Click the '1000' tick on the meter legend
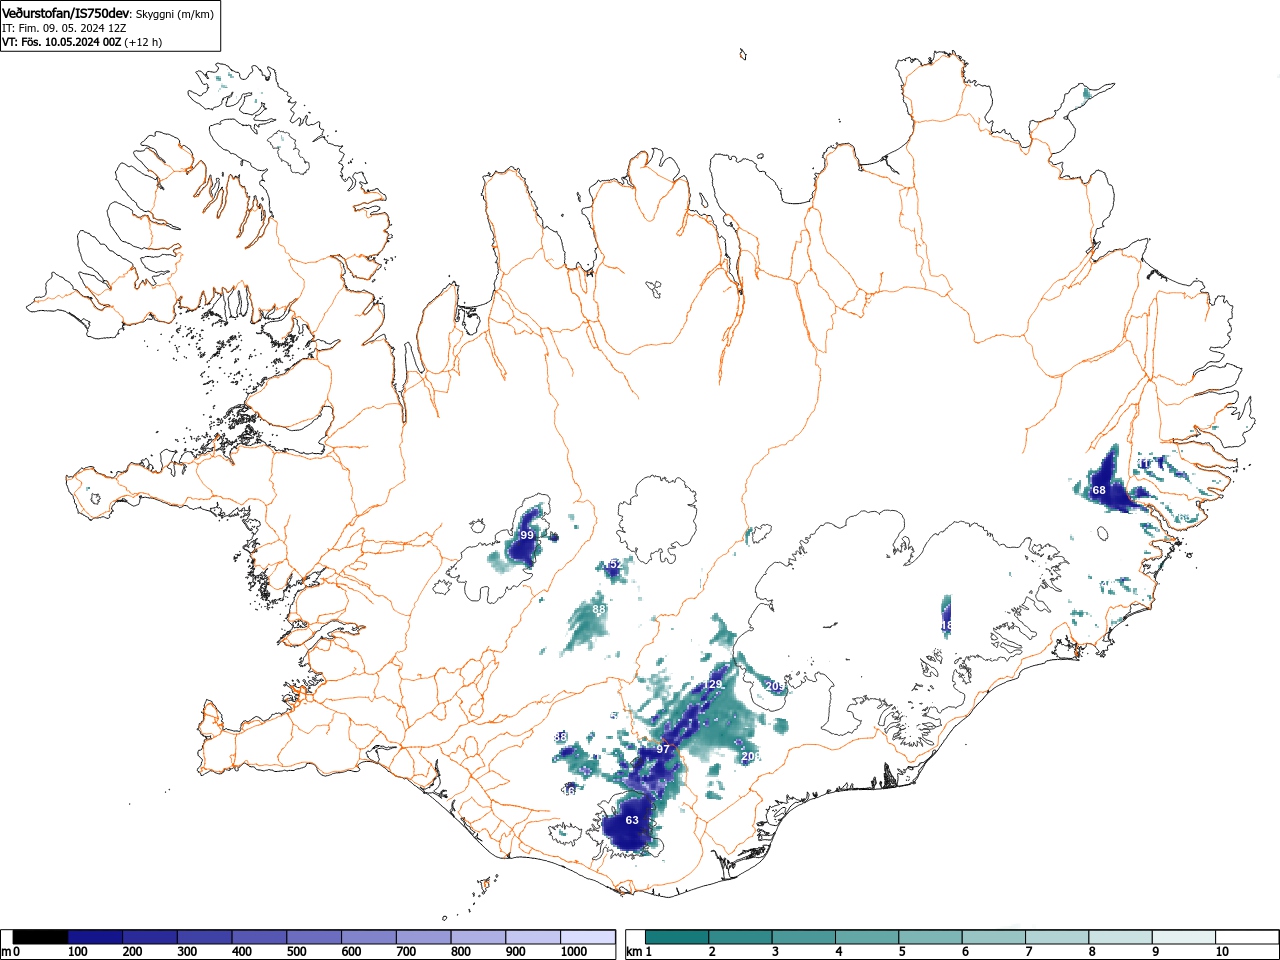 [x=574, y=952]
